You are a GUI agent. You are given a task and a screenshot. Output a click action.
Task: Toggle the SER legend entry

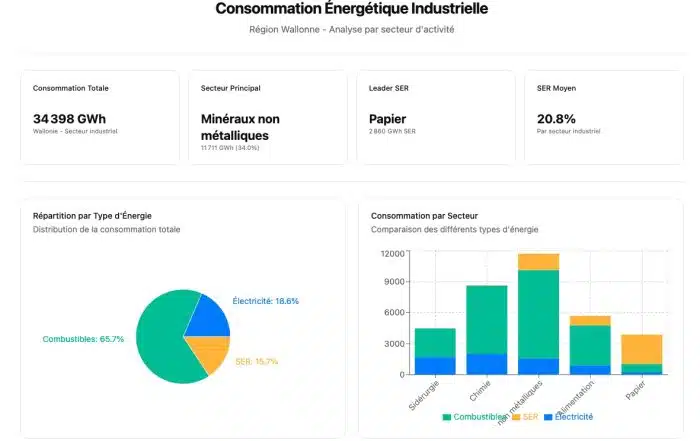(530, 416)
